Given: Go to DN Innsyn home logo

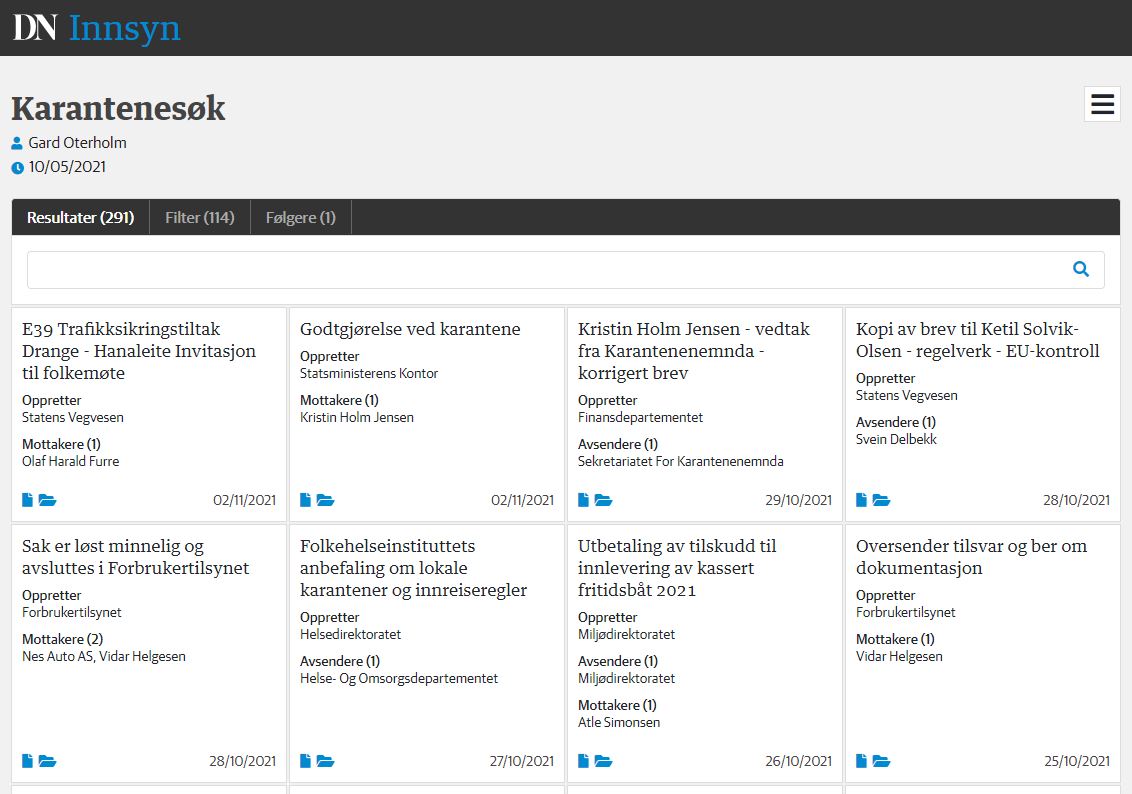Looking at the screenshot, I should point(97,28).
